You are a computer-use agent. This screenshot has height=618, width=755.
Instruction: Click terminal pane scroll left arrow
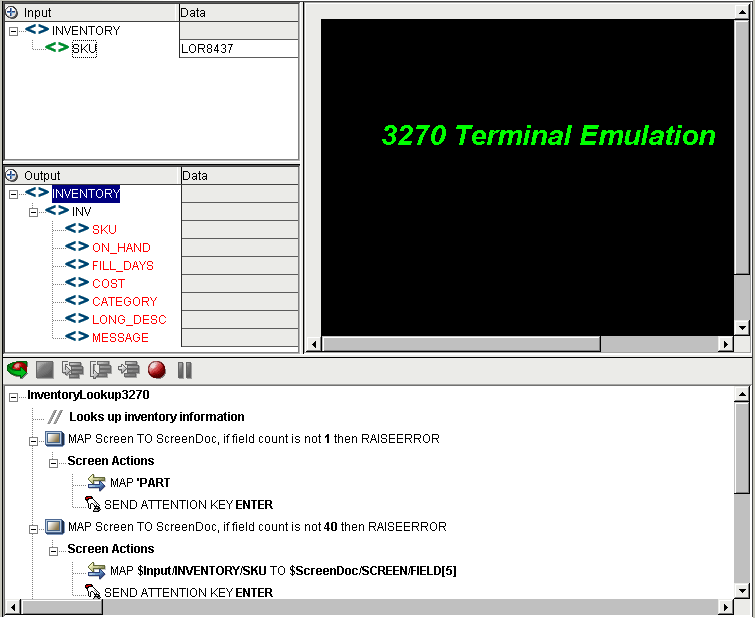point(314,344)
